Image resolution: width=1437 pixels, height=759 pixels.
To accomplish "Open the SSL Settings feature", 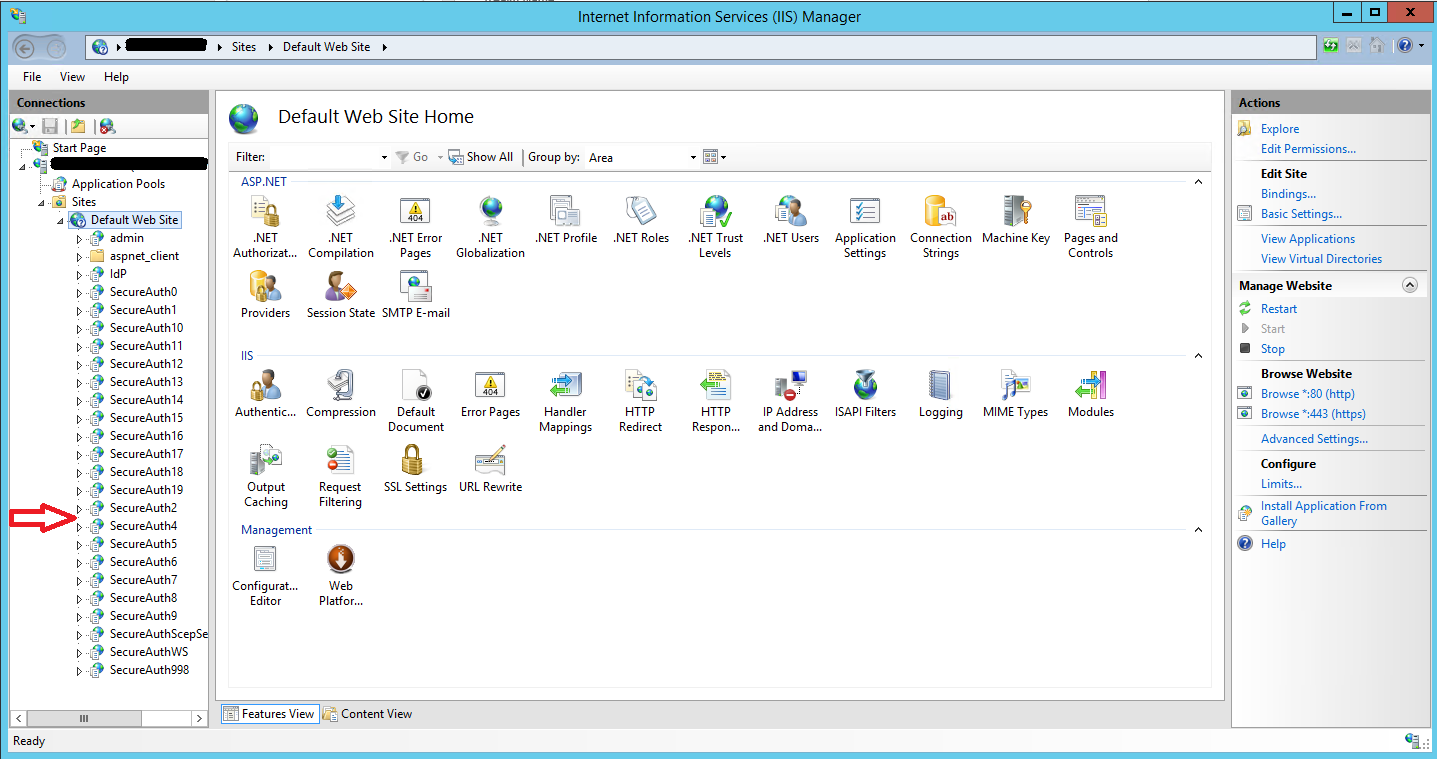I will click(x=415, y=469).
